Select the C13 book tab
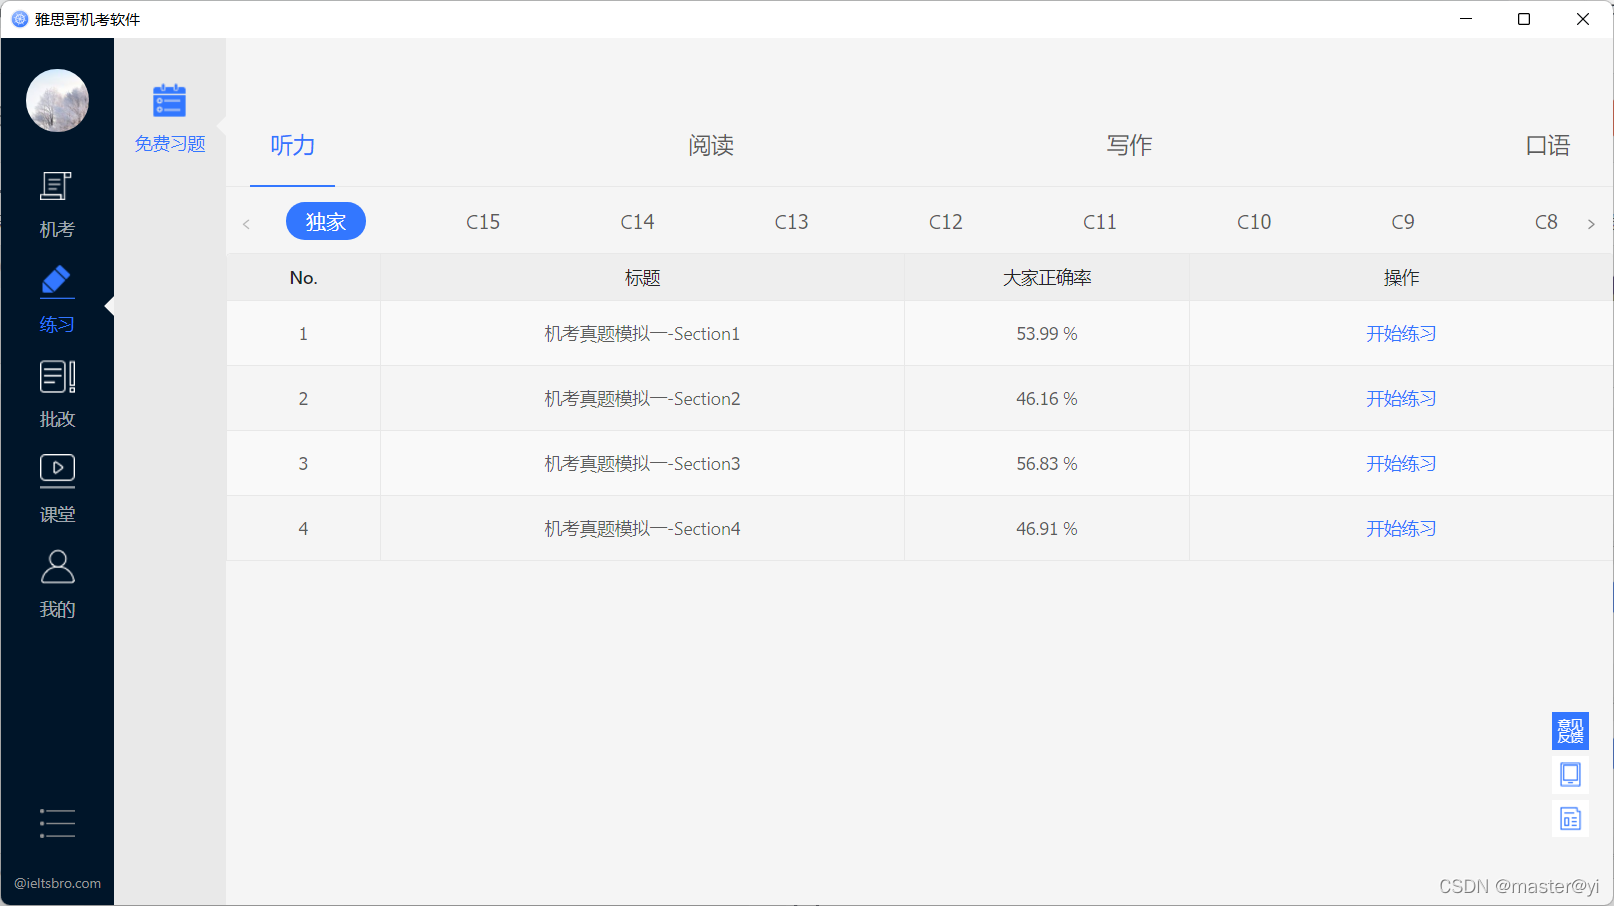 [791, 222]
